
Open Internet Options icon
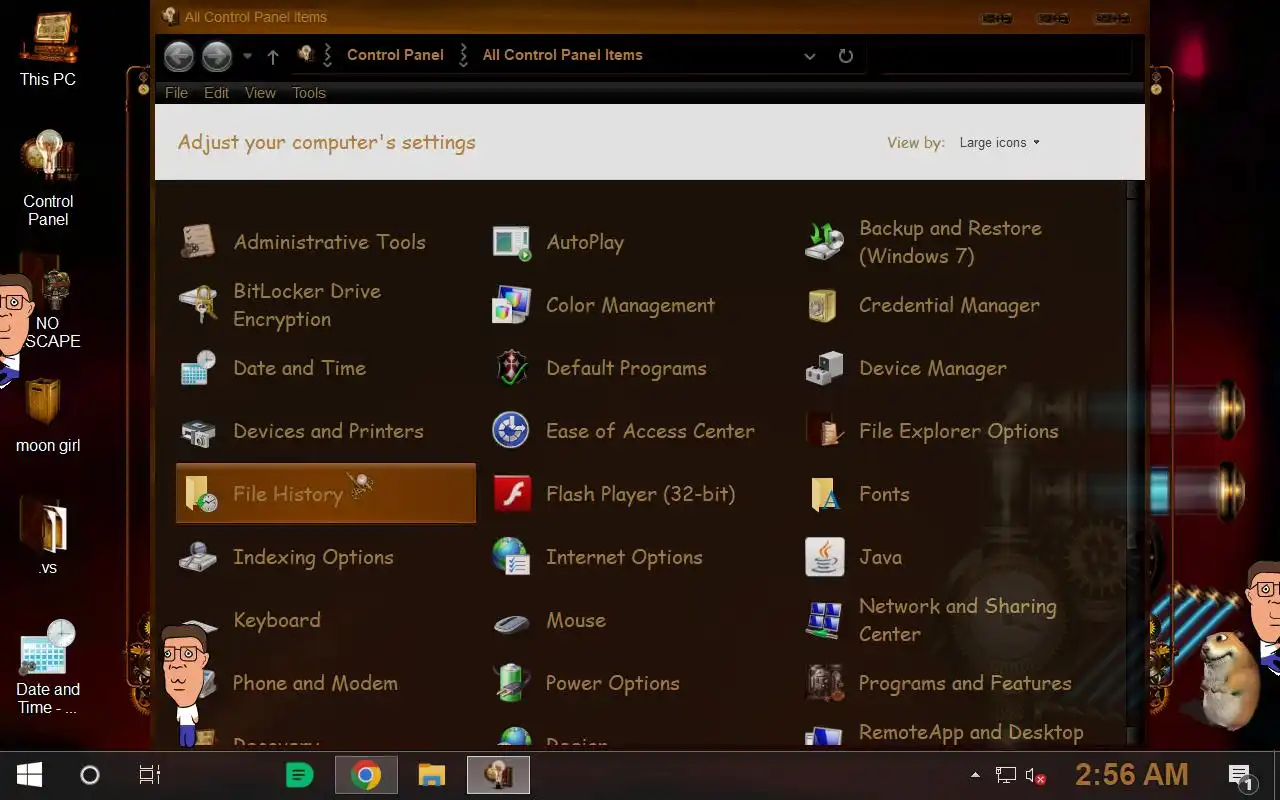click(512, 557)
